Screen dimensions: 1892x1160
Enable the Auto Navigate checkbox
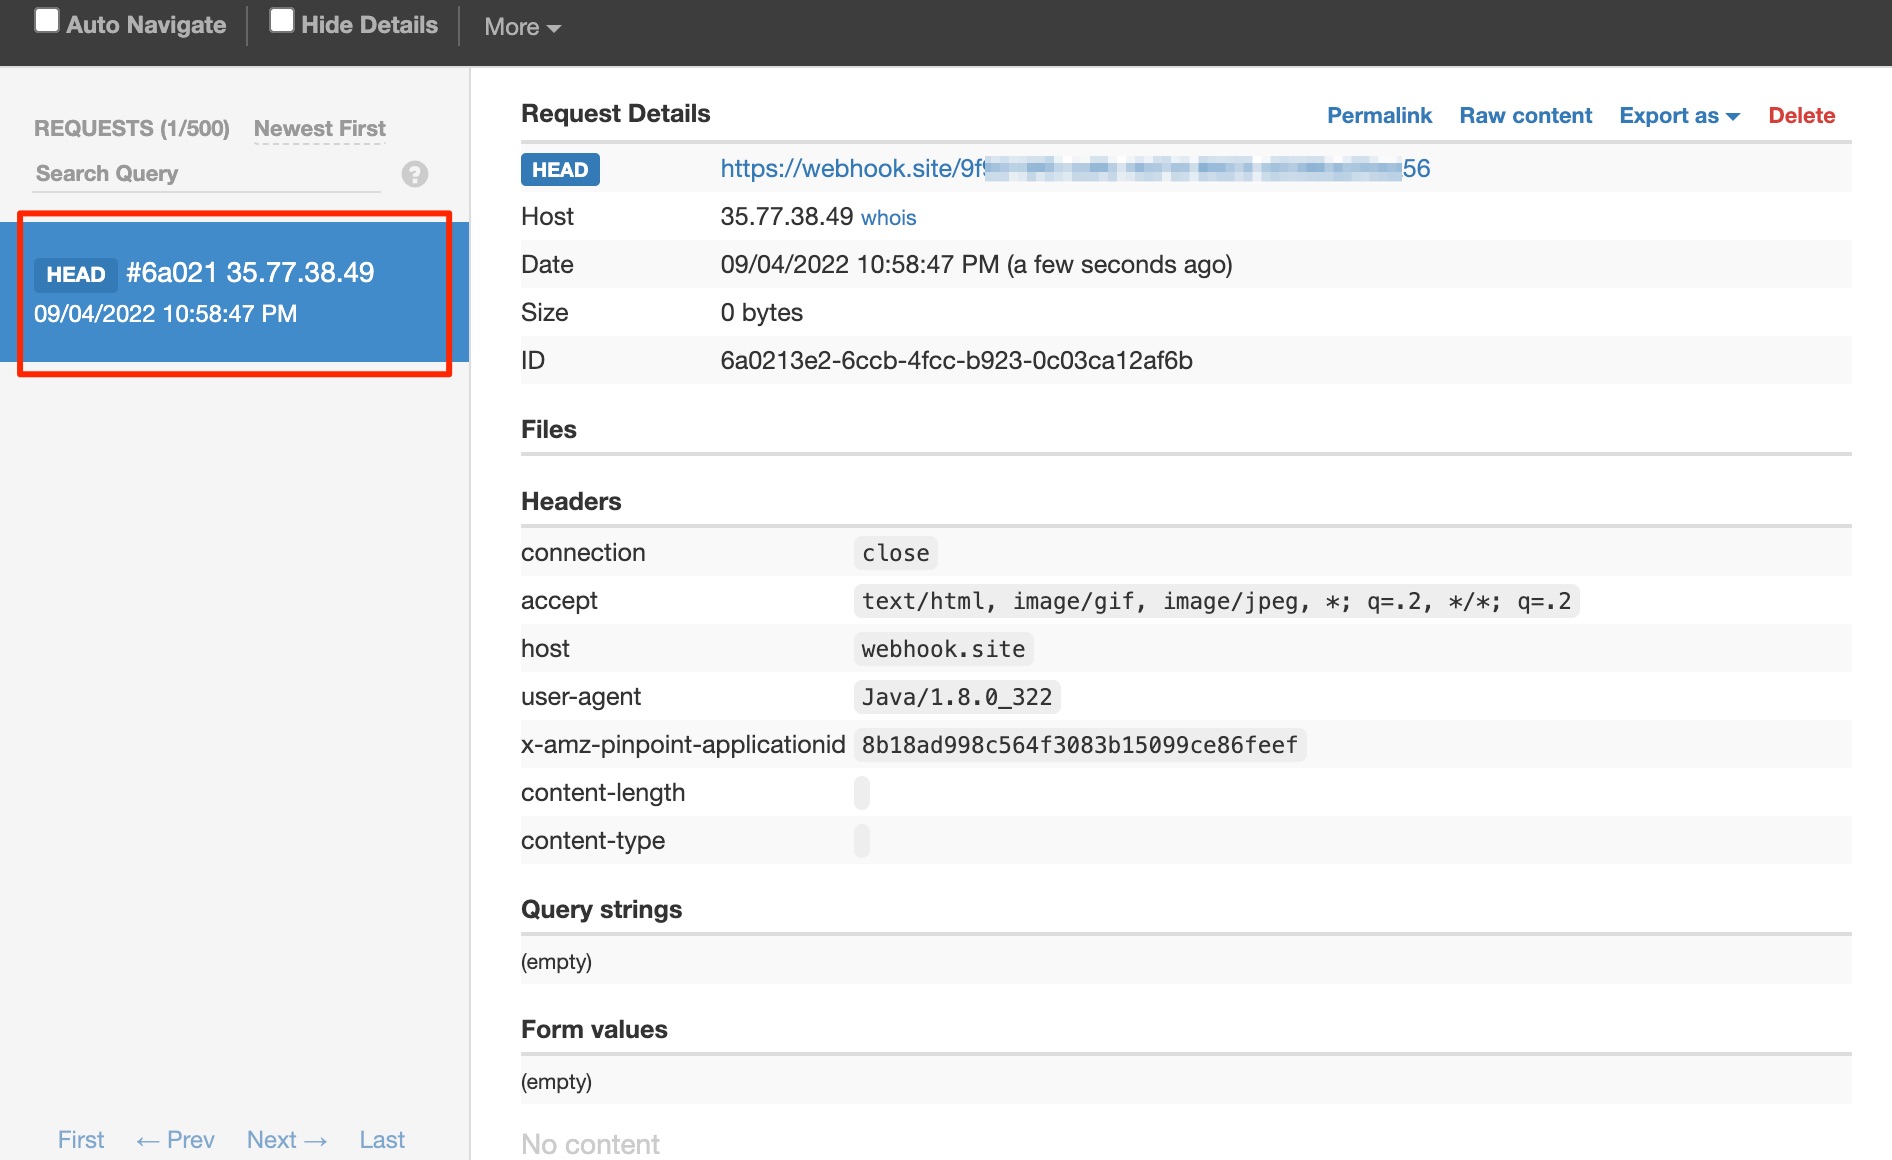click(46, 20)
